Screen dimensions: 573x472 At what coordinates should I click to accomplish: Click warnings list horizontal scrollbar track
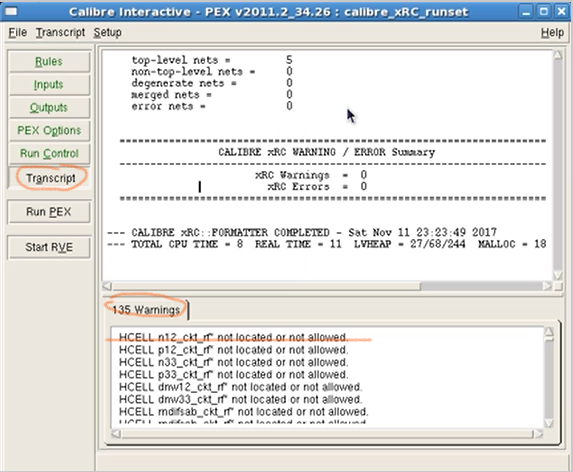pos(327,434)
